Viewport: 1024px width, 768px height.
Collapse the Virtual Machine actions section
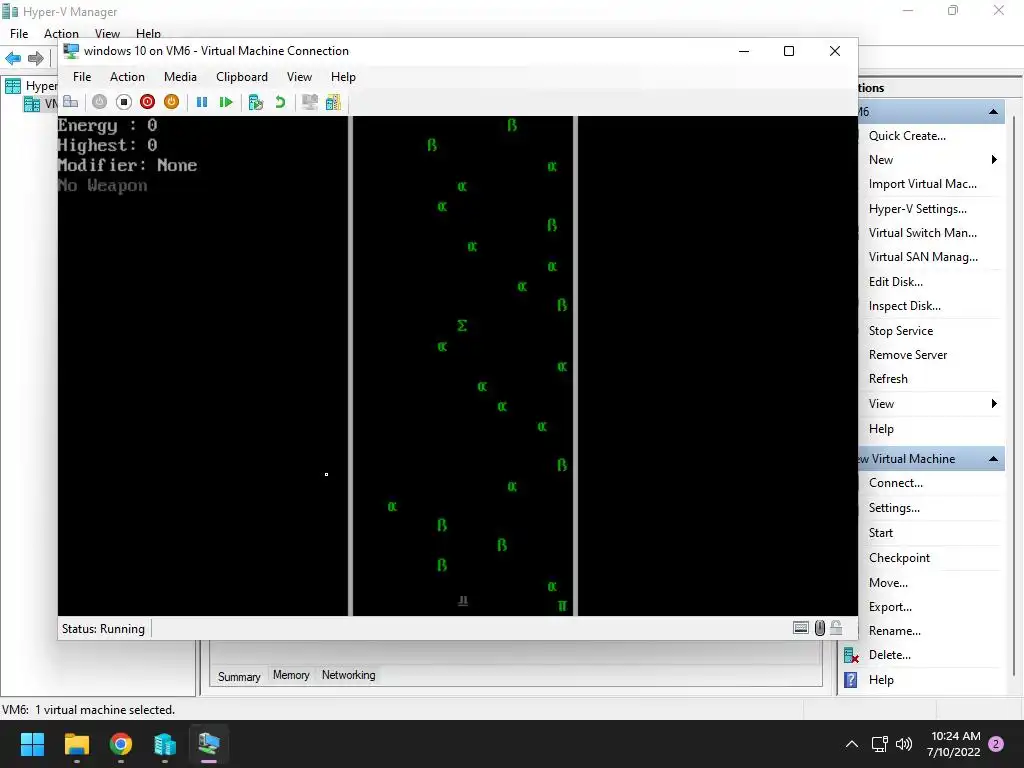[x=993, y=459]
